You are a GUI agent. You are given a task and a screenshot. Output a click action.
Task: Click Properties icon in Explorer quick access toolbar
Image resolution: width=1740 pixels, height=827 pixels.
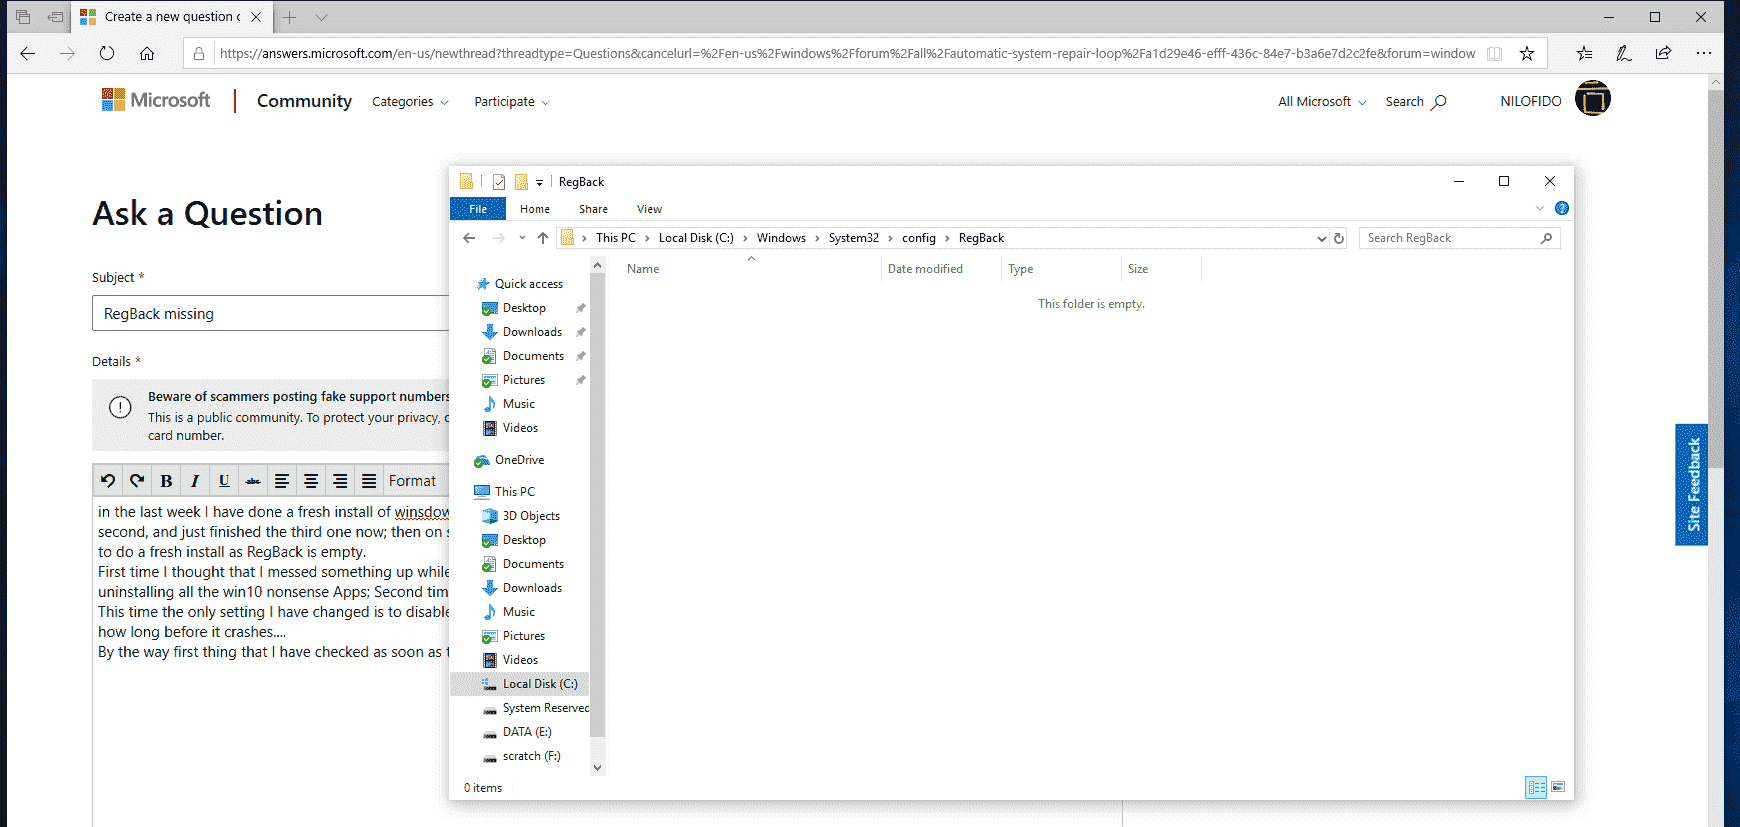click(499, 182)
